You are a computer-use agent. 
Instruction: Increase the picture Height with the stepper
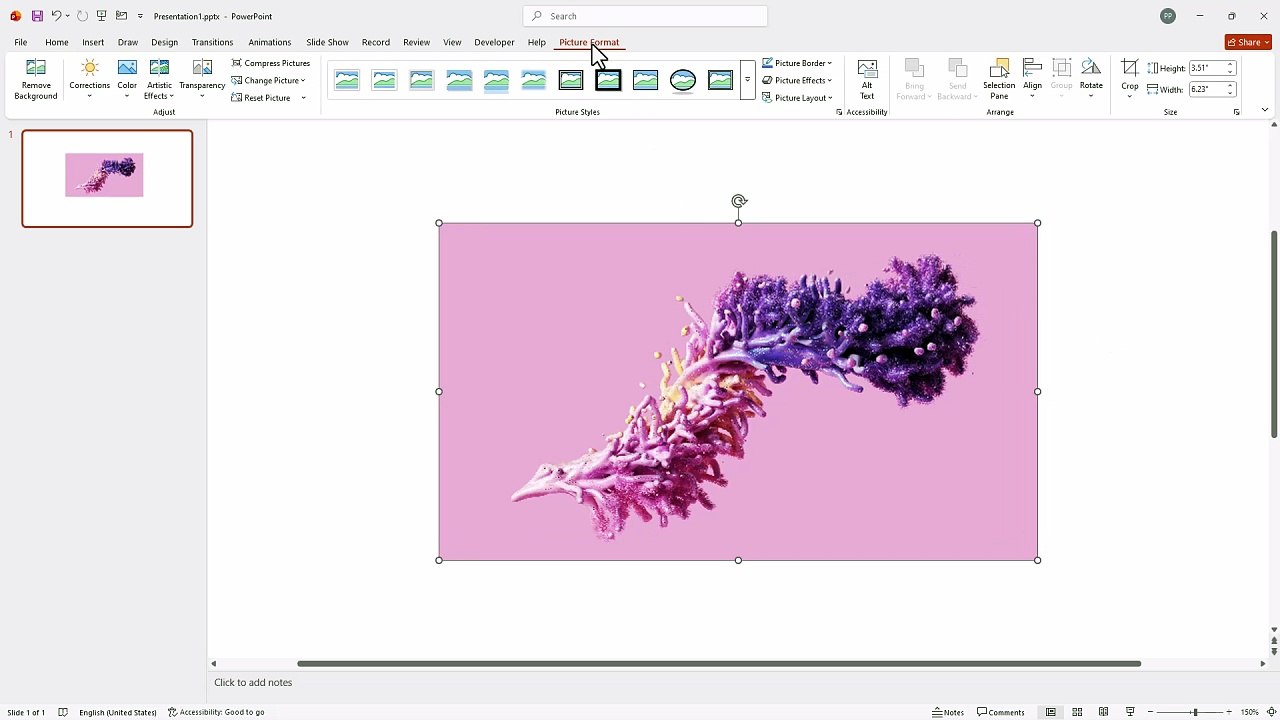click(x=1231, y=65)
